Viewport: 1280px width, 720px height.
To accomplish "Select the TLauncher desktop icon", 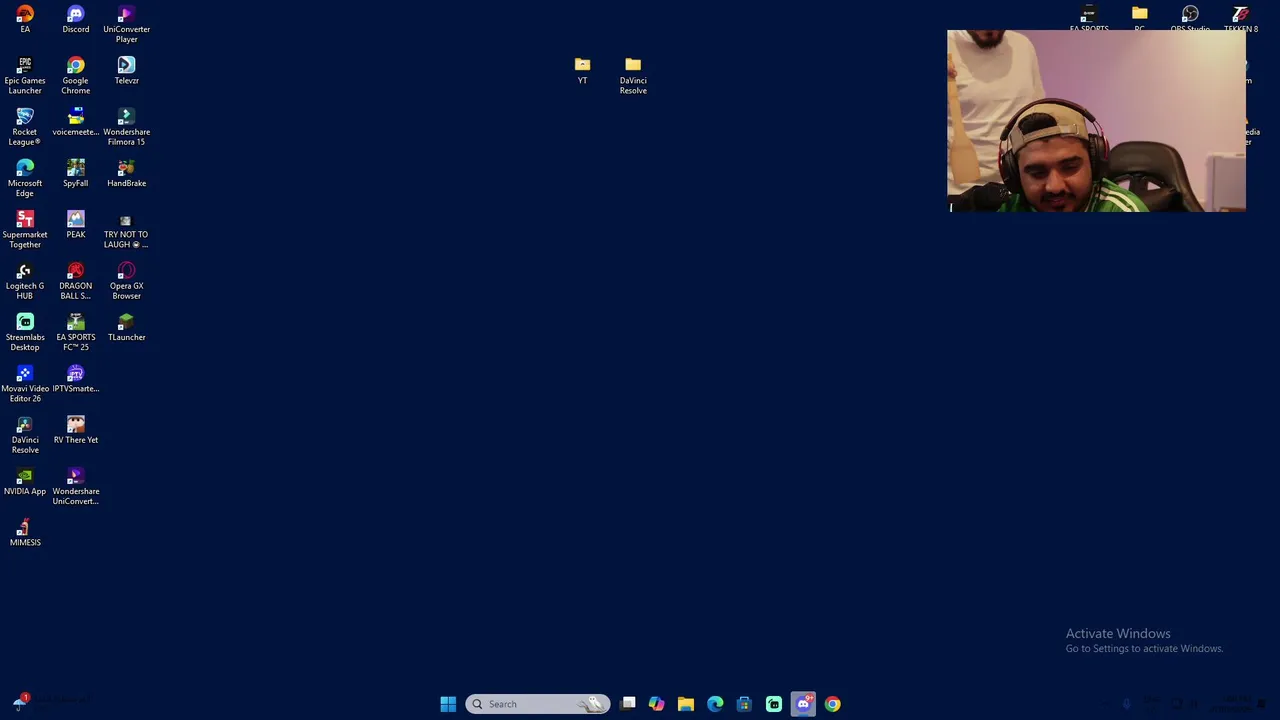I will (126, 327).
